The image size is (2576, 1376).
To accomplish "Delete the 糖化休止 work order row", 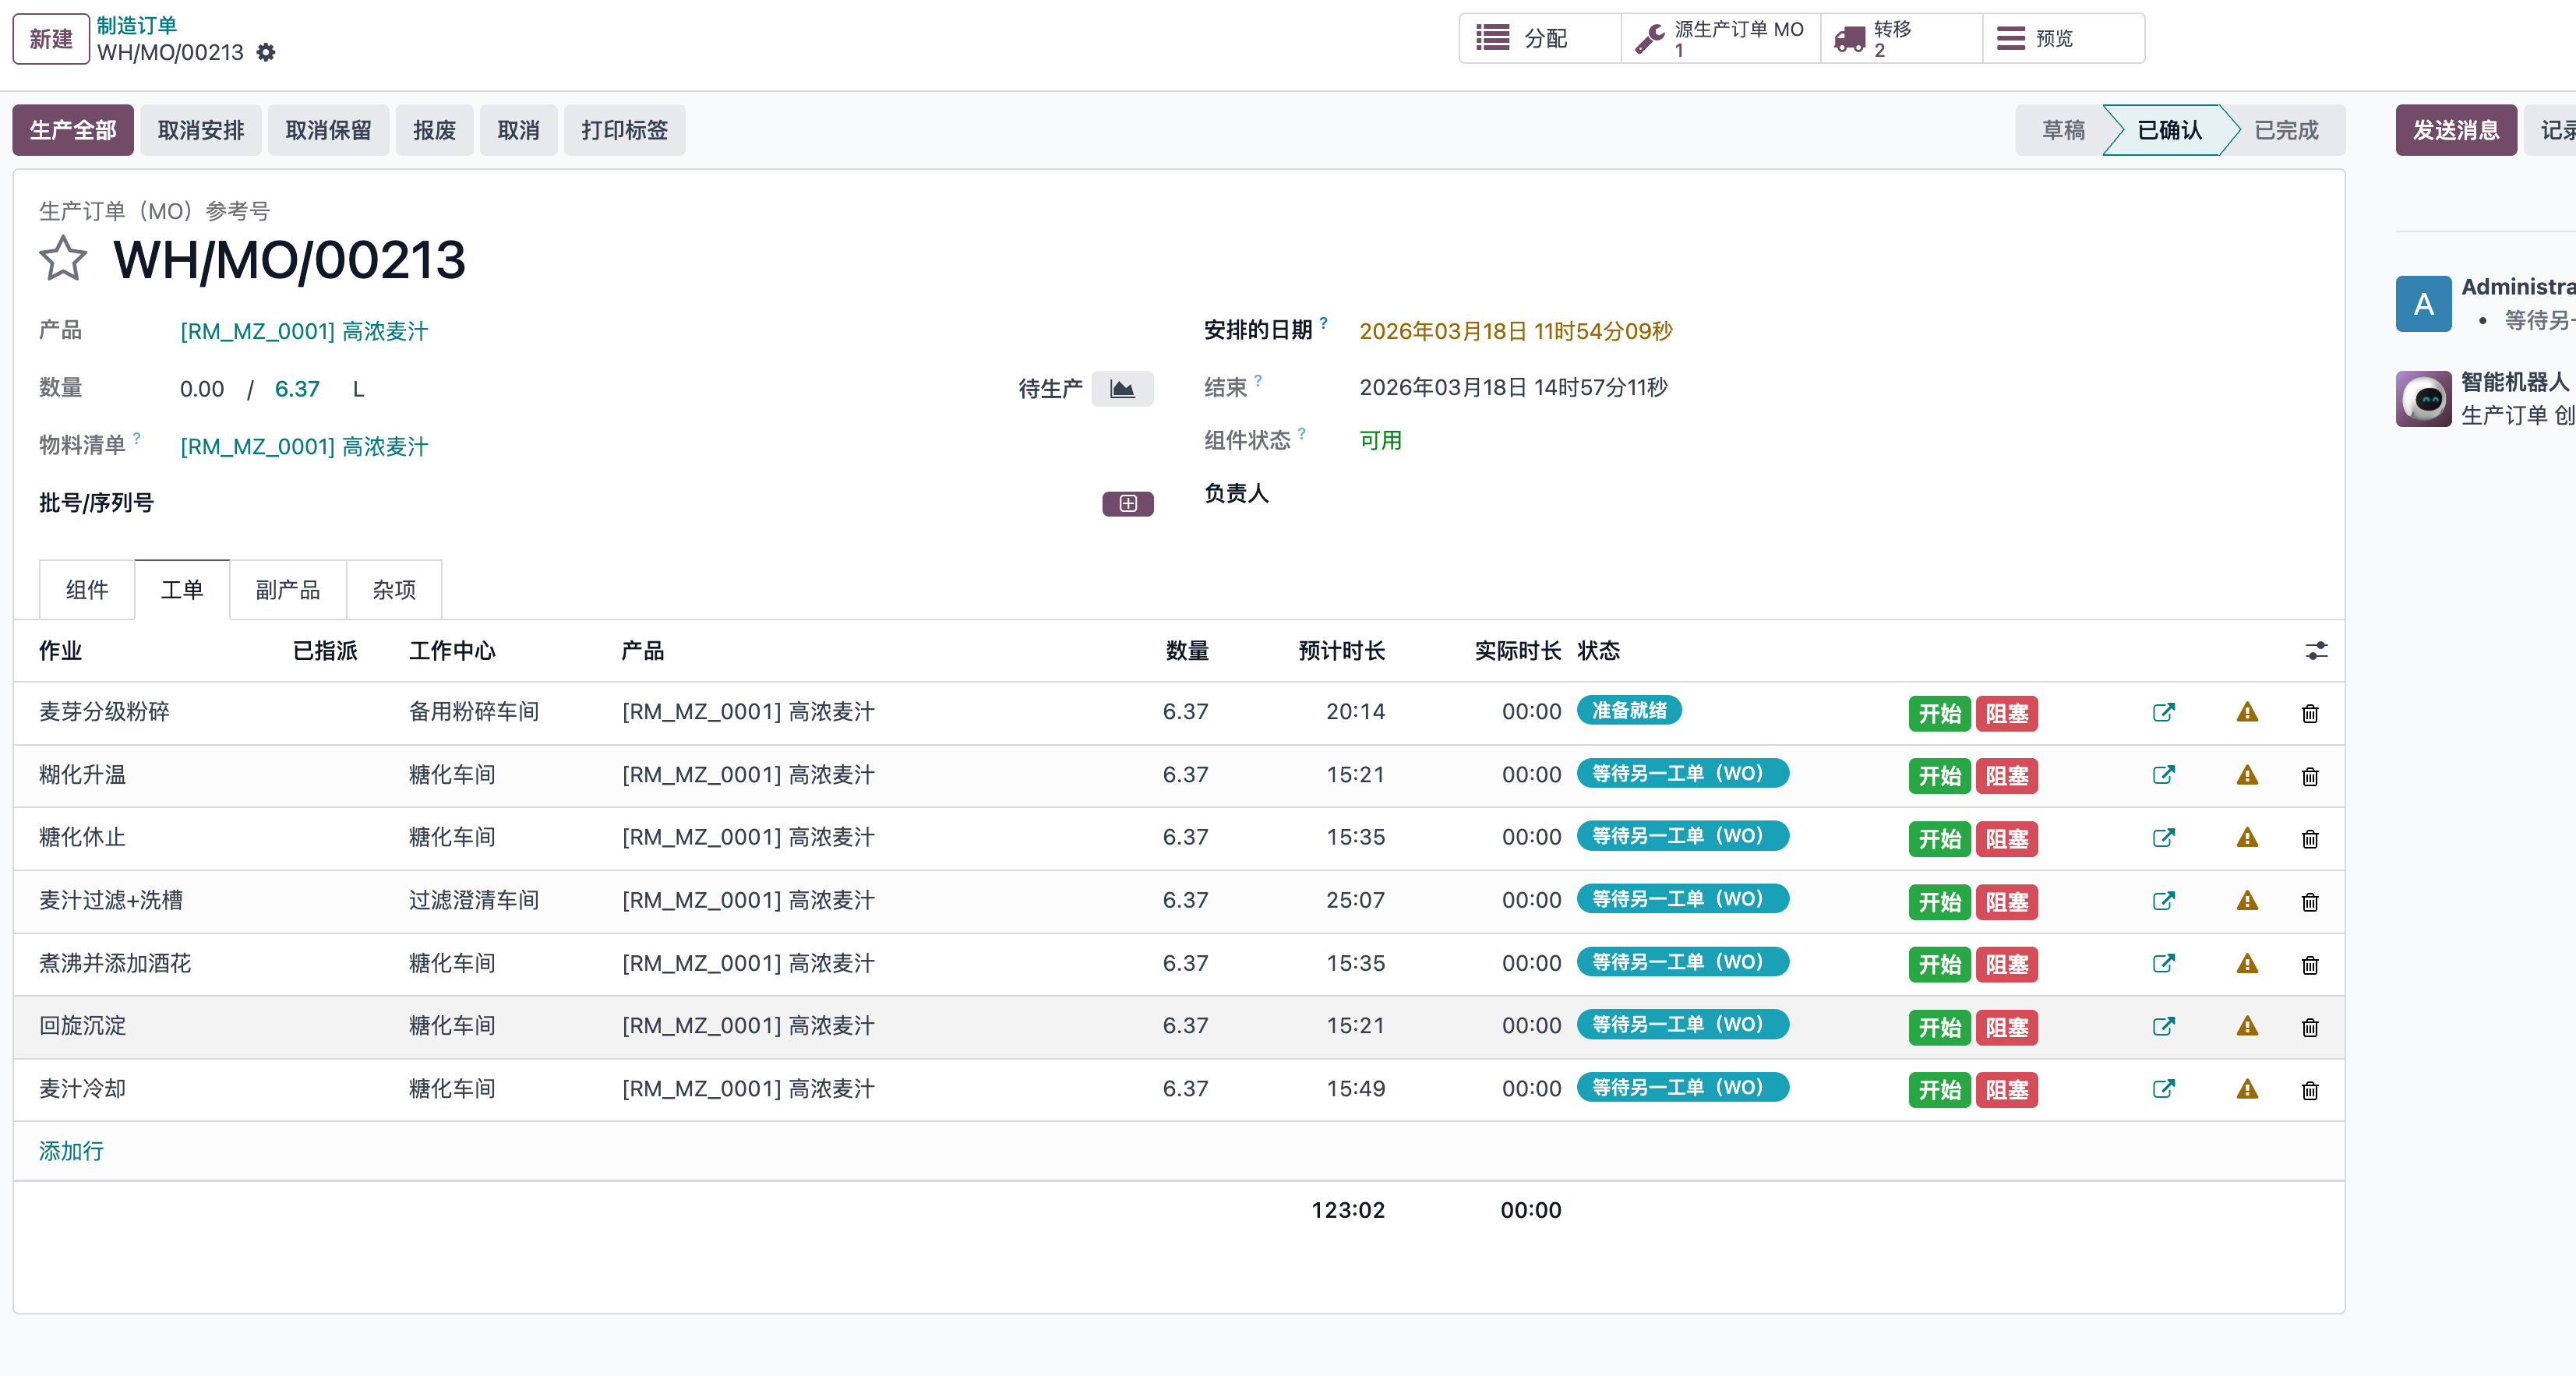I will pos(2310,840).
